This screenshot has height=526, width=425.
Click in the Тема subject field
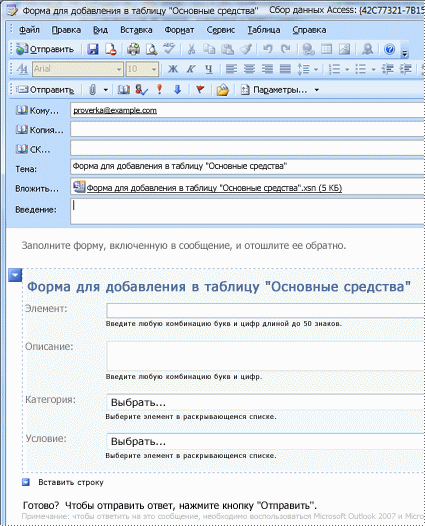[x=248, y=166]
